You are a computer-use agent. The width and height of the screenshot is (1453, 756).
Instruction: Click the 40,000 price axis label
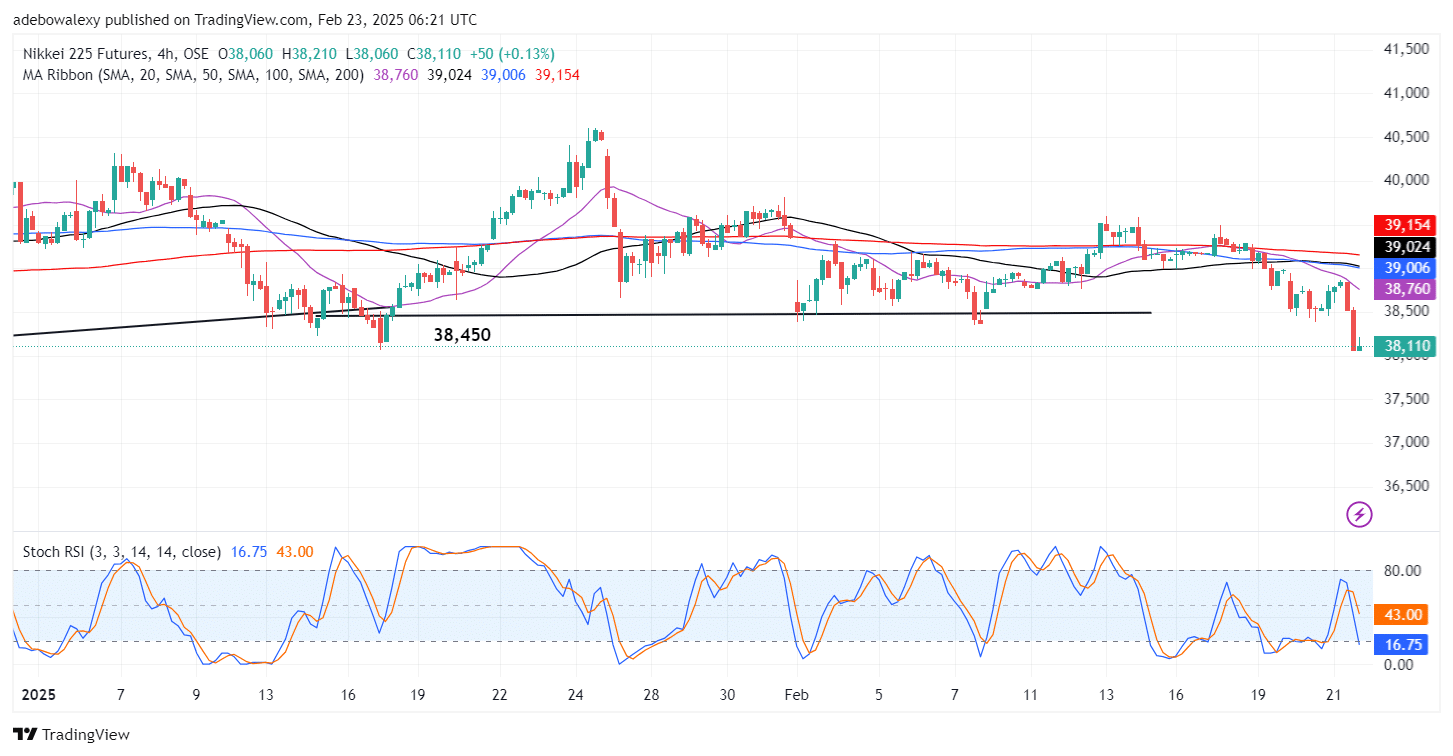point(1406,180)
